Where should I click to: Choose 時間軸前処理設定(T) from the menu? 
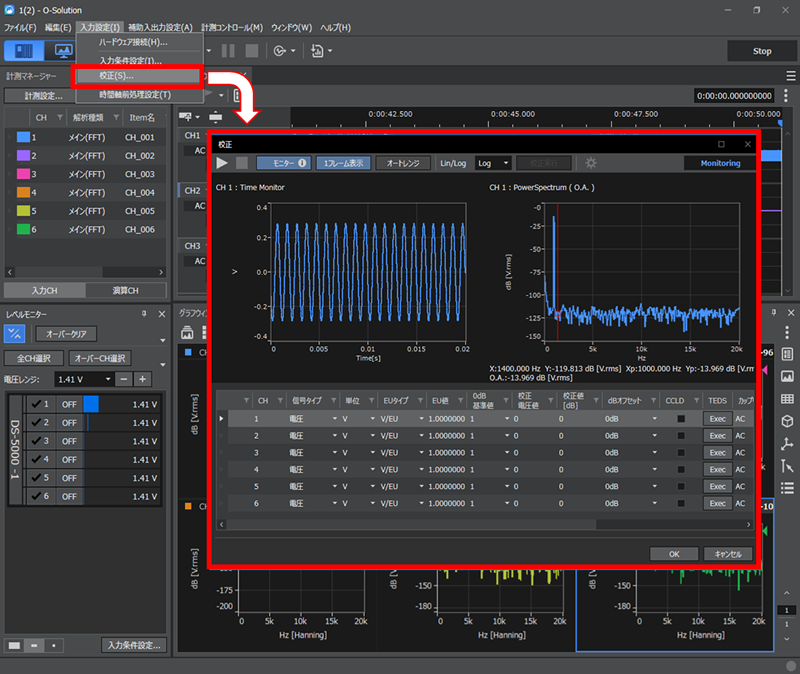pos(139,94)
